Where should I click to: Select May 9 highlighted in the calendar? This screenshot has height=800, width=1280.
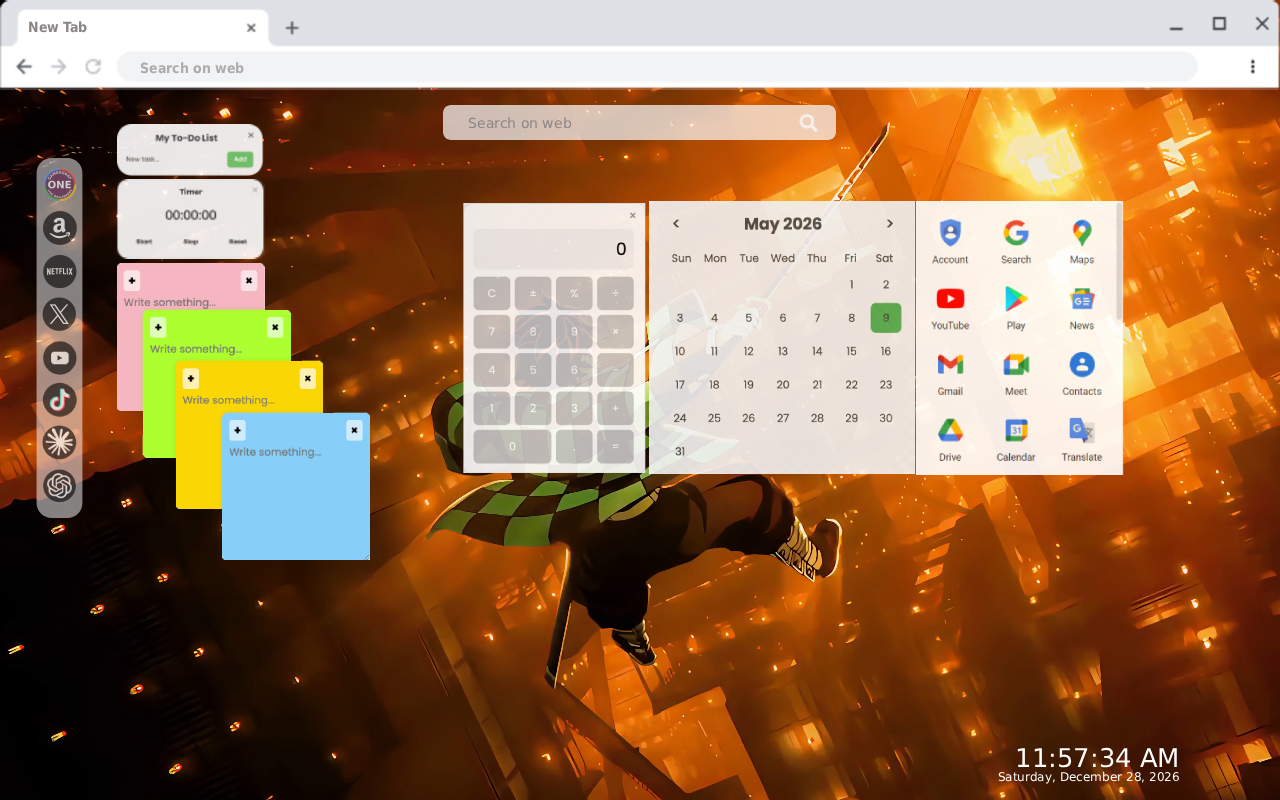(886, 318)
